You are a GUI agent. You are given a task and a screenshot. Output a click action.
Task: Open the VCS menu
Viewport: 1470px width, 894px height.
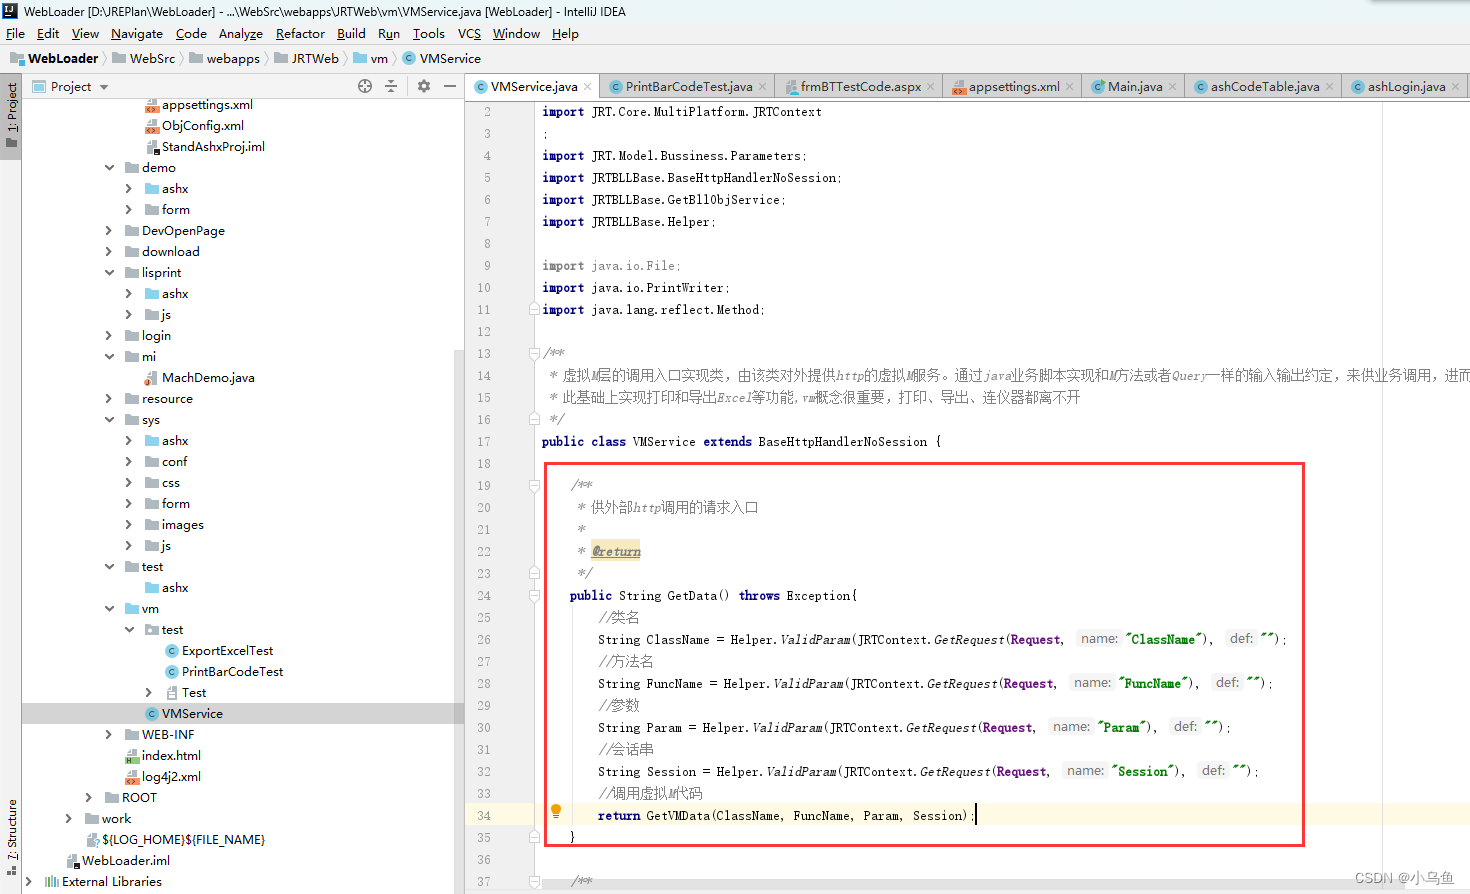coord(469,34)
